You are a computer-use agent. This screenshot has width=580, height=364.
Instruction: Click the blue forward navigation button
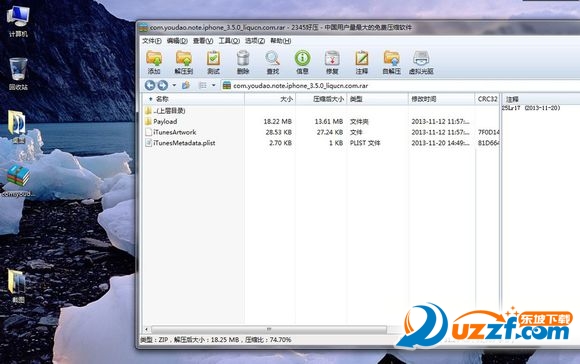[x=163, y=85]
